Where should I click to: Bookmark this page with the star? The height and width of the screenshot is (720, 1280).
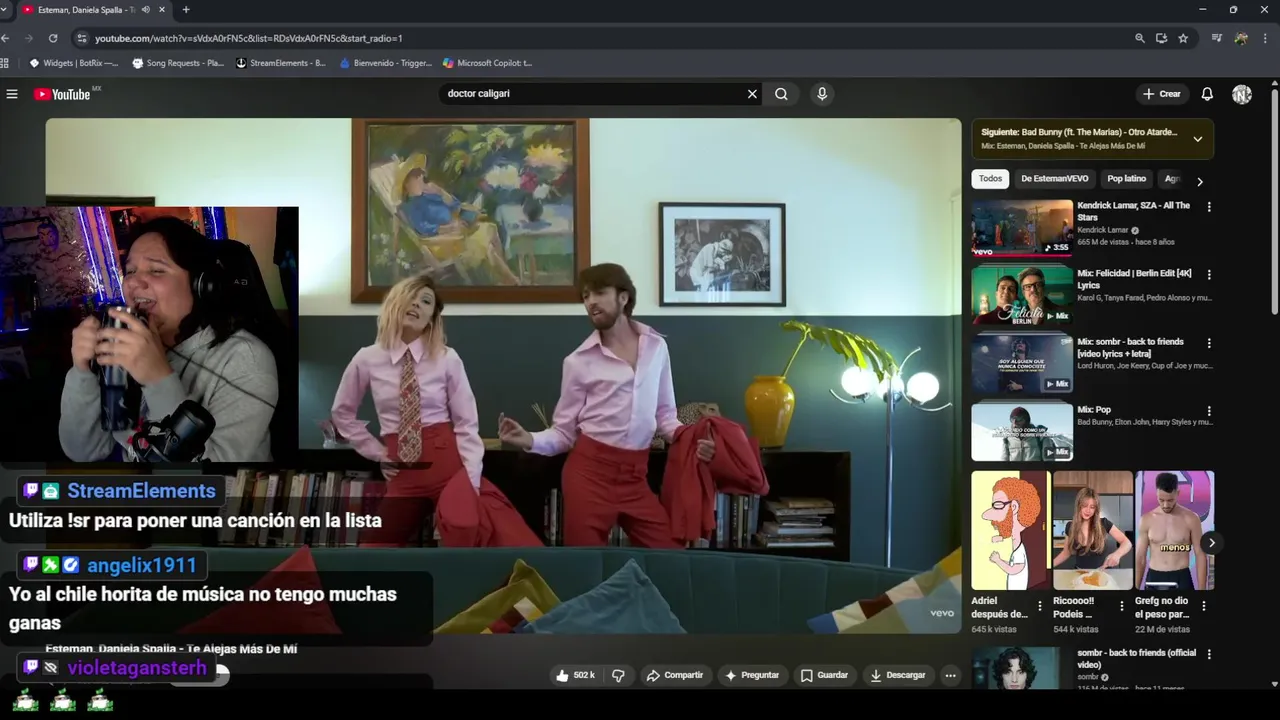pyautogui.click(x=1183, y=38)
